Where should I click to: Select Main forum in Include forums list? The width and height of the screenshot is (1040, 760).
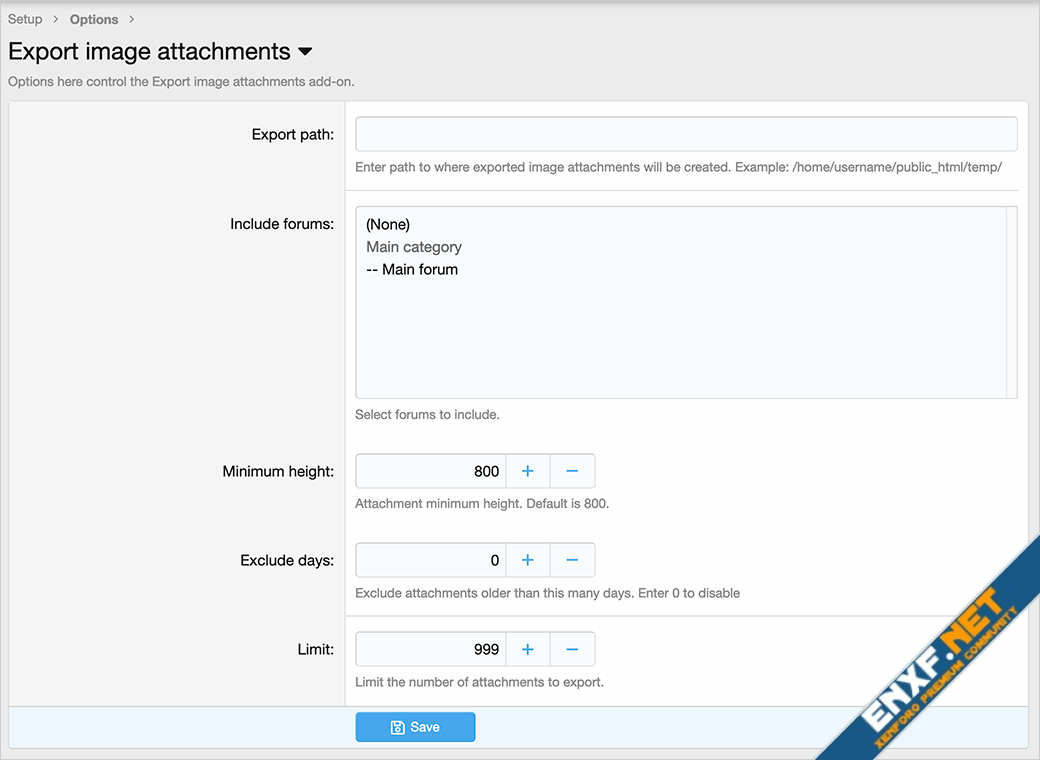412,269
